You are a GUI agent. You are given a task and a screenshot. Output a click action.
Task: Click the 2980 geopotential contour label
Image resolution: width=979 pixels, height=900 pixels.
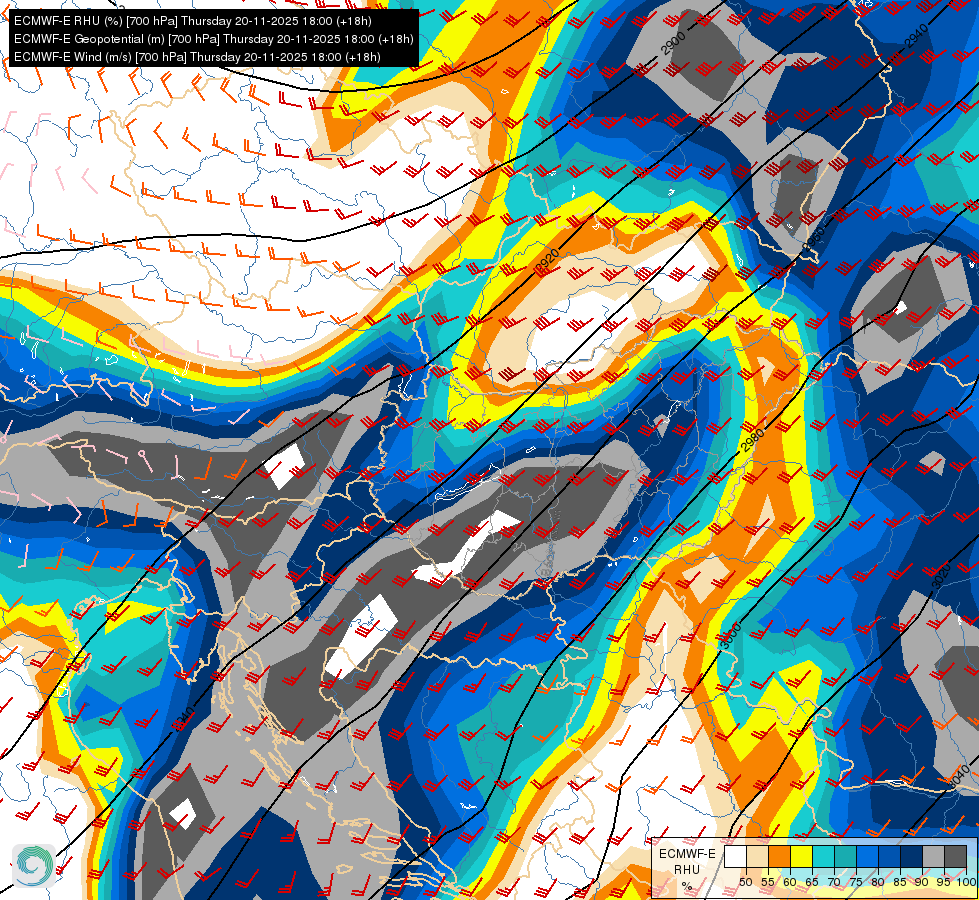752,439
